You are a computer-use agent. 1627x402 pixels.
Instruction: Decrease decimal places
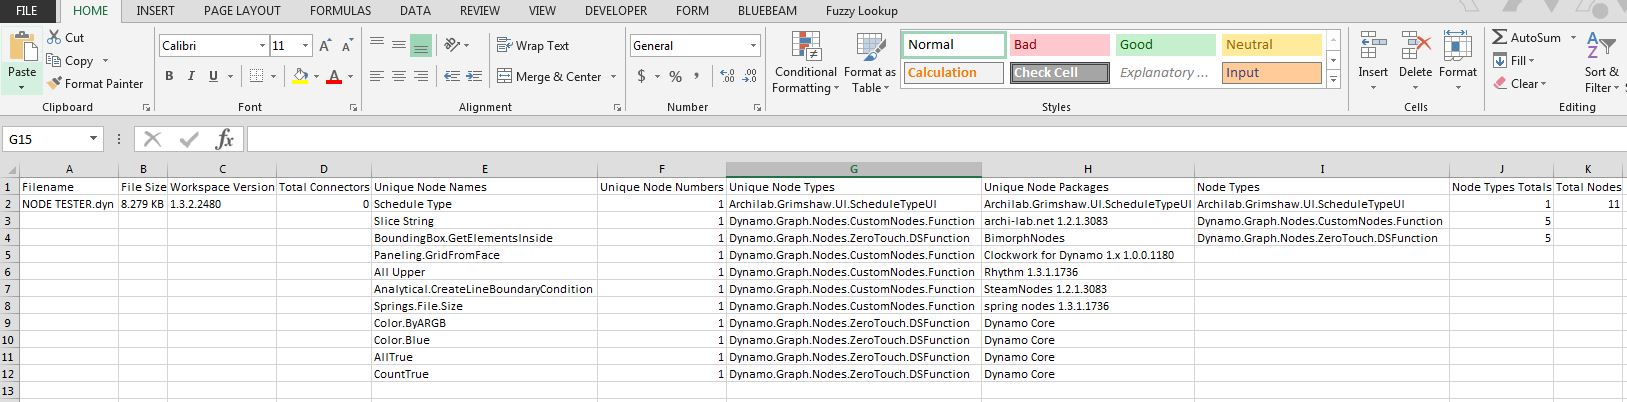pos(750,76)
